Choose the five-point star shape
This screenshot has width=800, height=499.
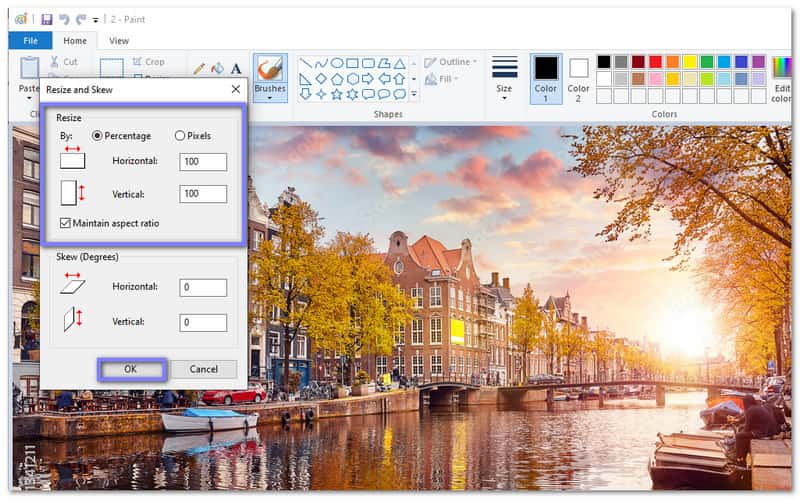(336, 94)
